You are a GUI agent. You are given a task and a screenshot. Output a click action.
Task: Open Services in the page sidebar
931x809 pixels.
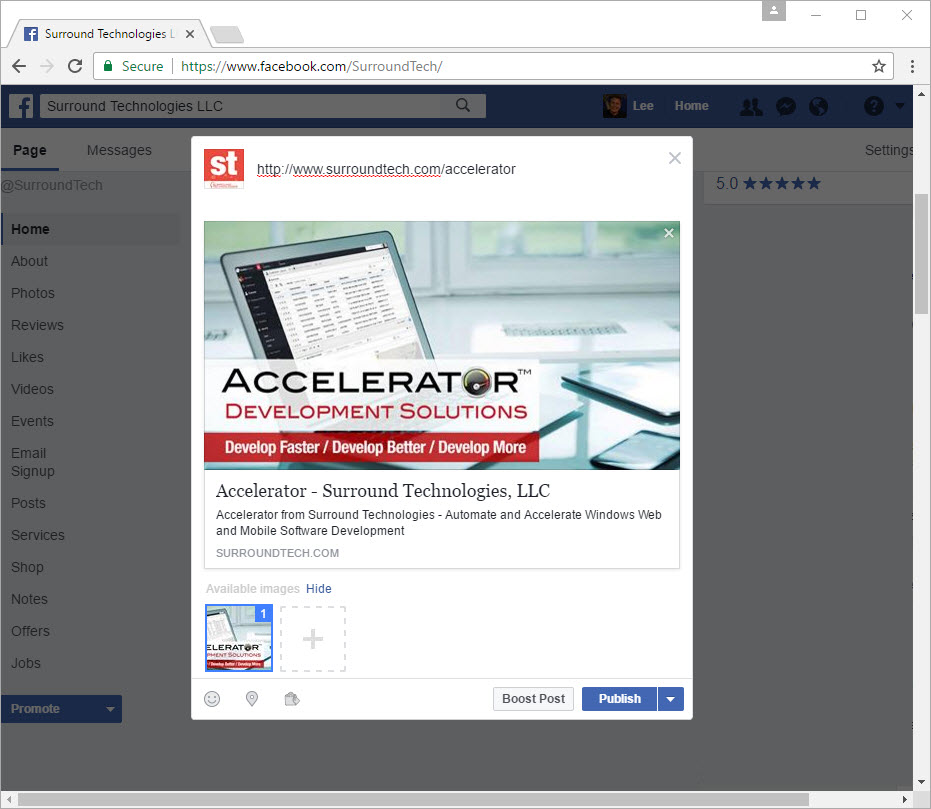pos(37,535)
